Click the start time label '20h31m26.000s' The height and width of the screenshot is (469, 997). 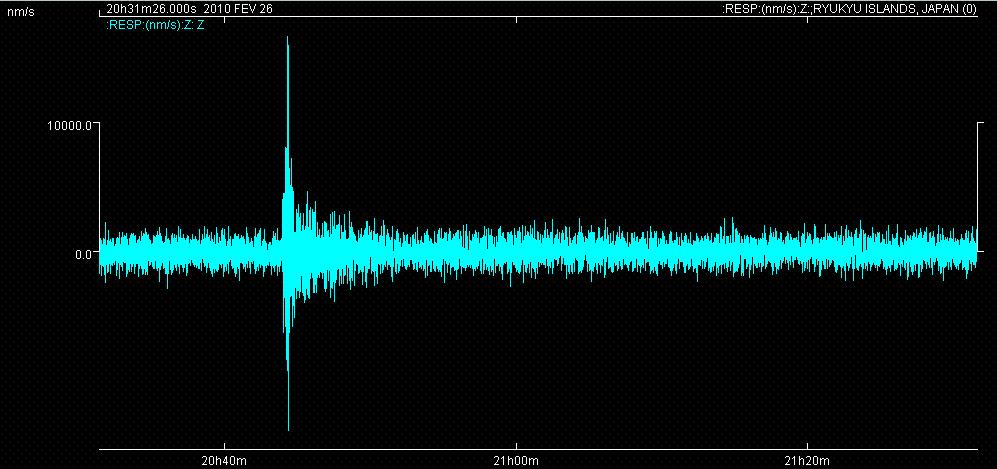coord(151,10)
